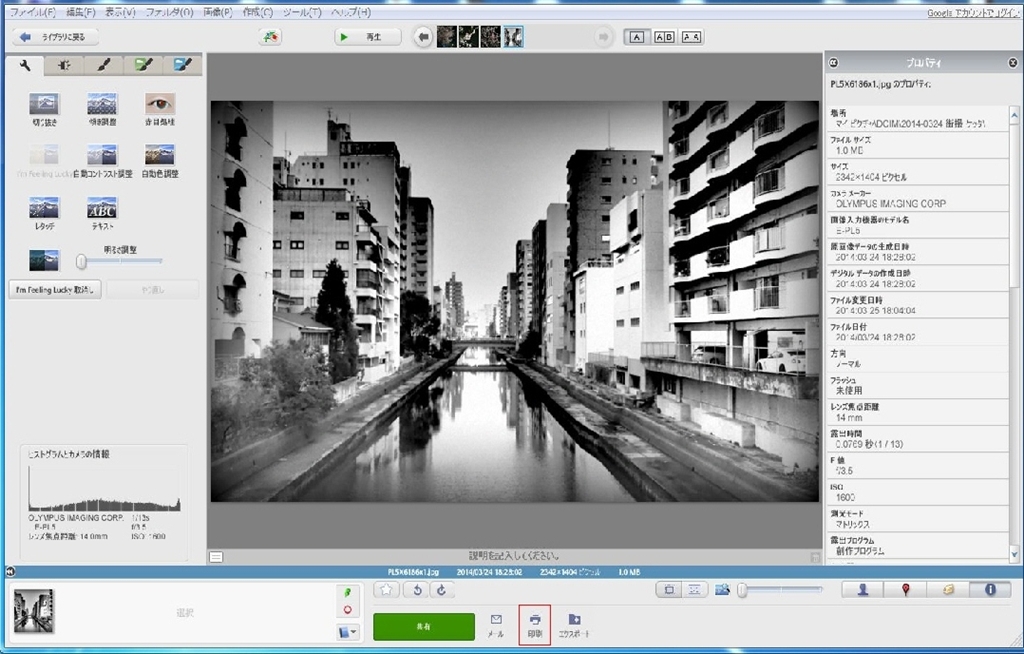Click the photo thumbnail in the tray
Image resolution: width=1024 pixels, height=654 pixels.
(x=34, y=611)
